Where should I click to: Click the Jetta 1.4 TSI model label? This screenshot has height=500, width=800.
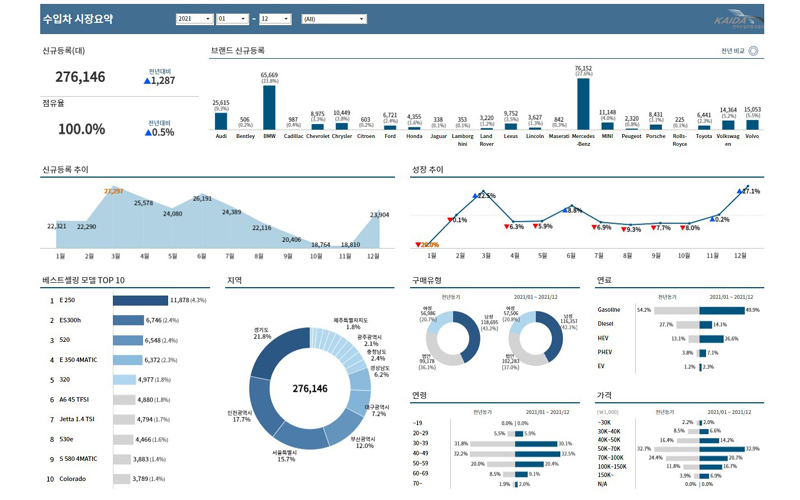[77, 419]
